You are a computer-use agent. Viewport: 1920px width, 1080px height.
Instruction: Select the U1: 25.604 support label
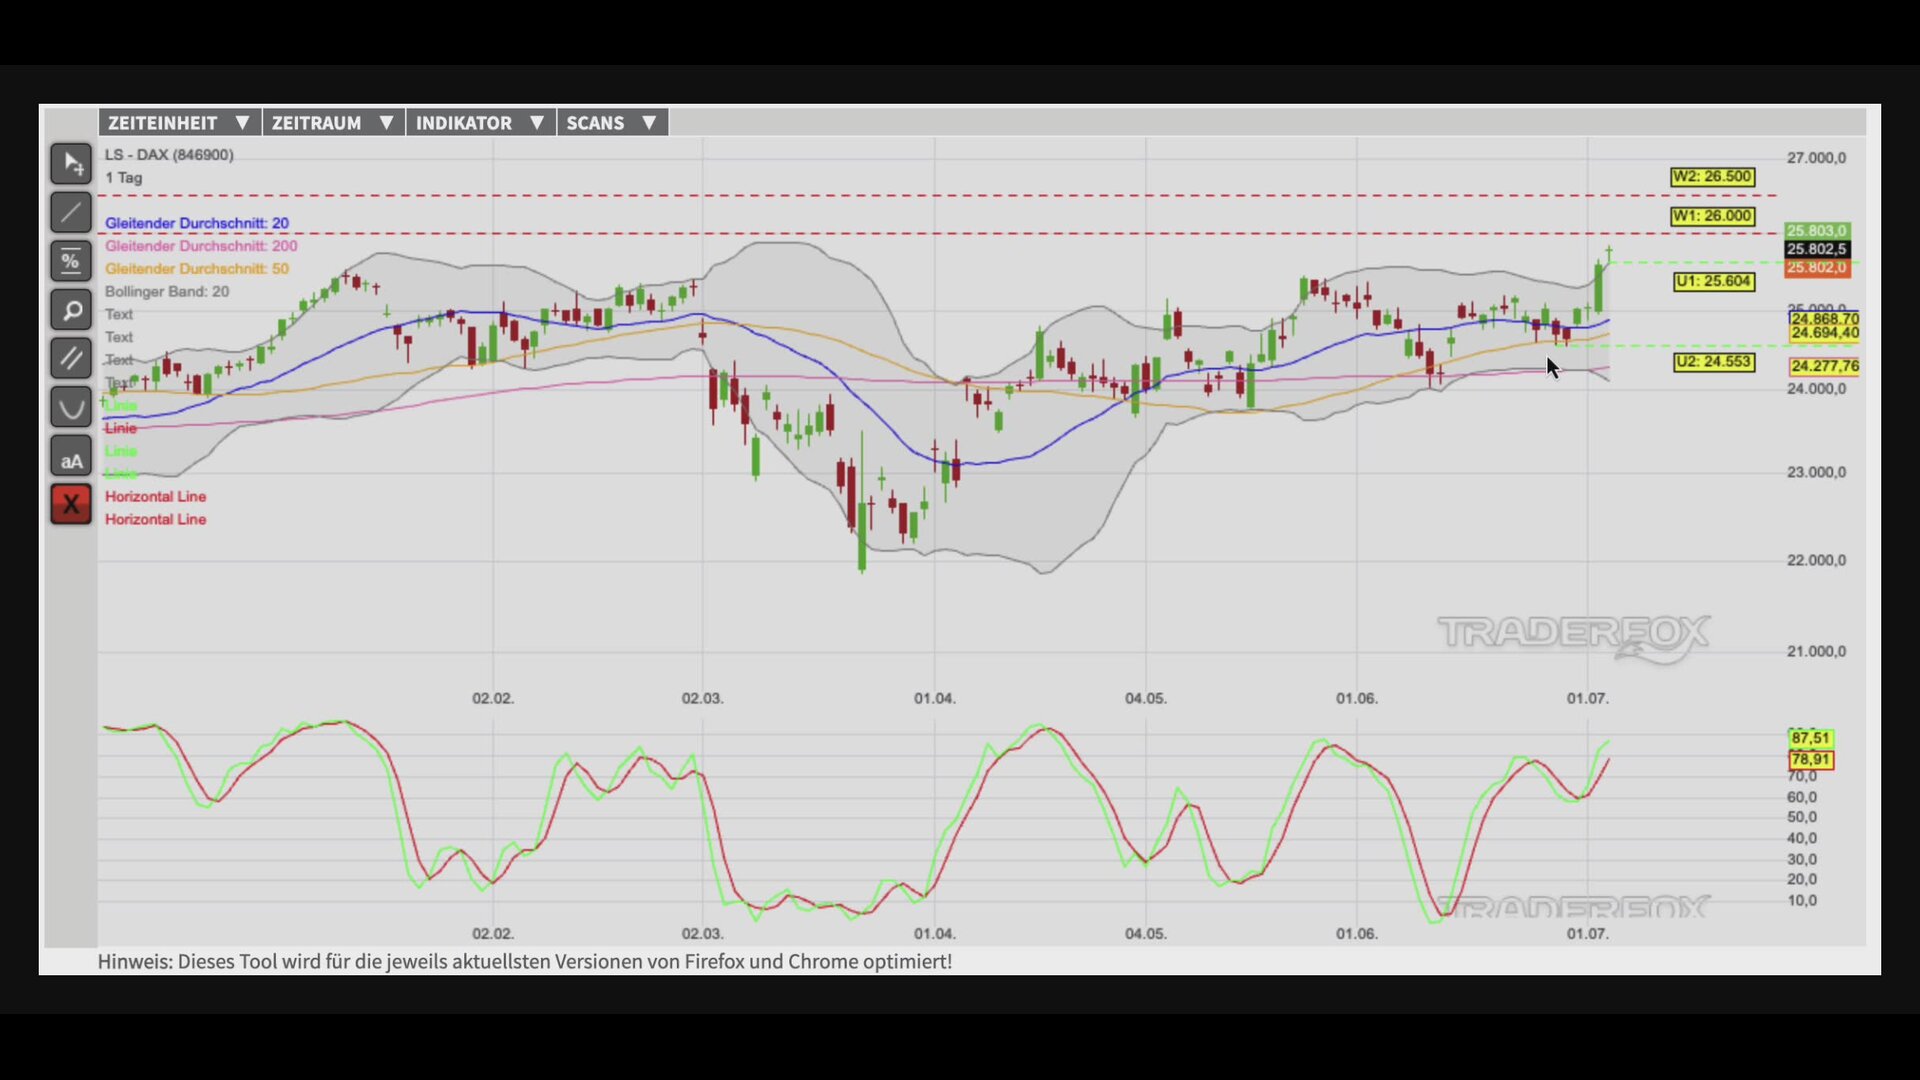pyautogui.click(x=1714, y=282)
